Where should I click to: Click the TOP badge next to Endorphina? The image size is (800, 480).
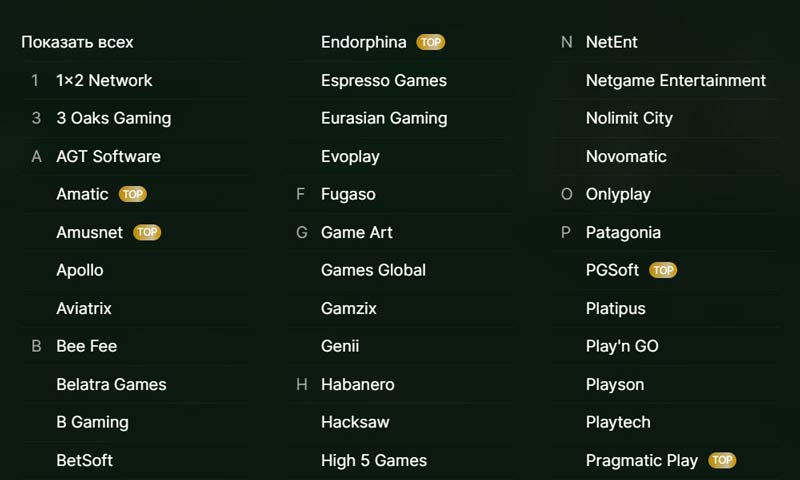pyautogui.click(x=431, y=42)
